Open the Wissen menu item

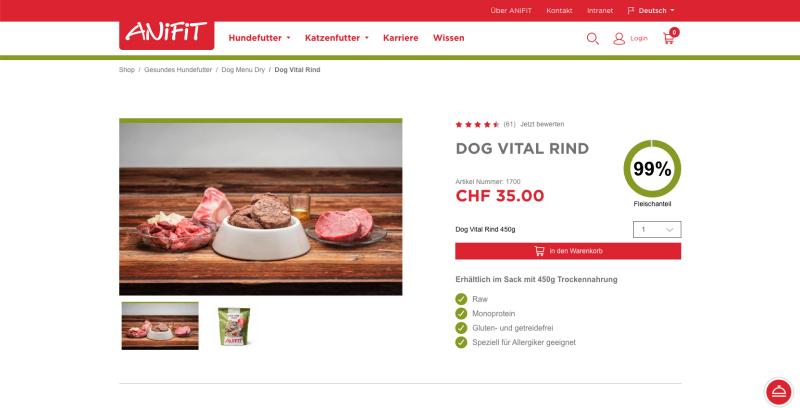[448, 38]
